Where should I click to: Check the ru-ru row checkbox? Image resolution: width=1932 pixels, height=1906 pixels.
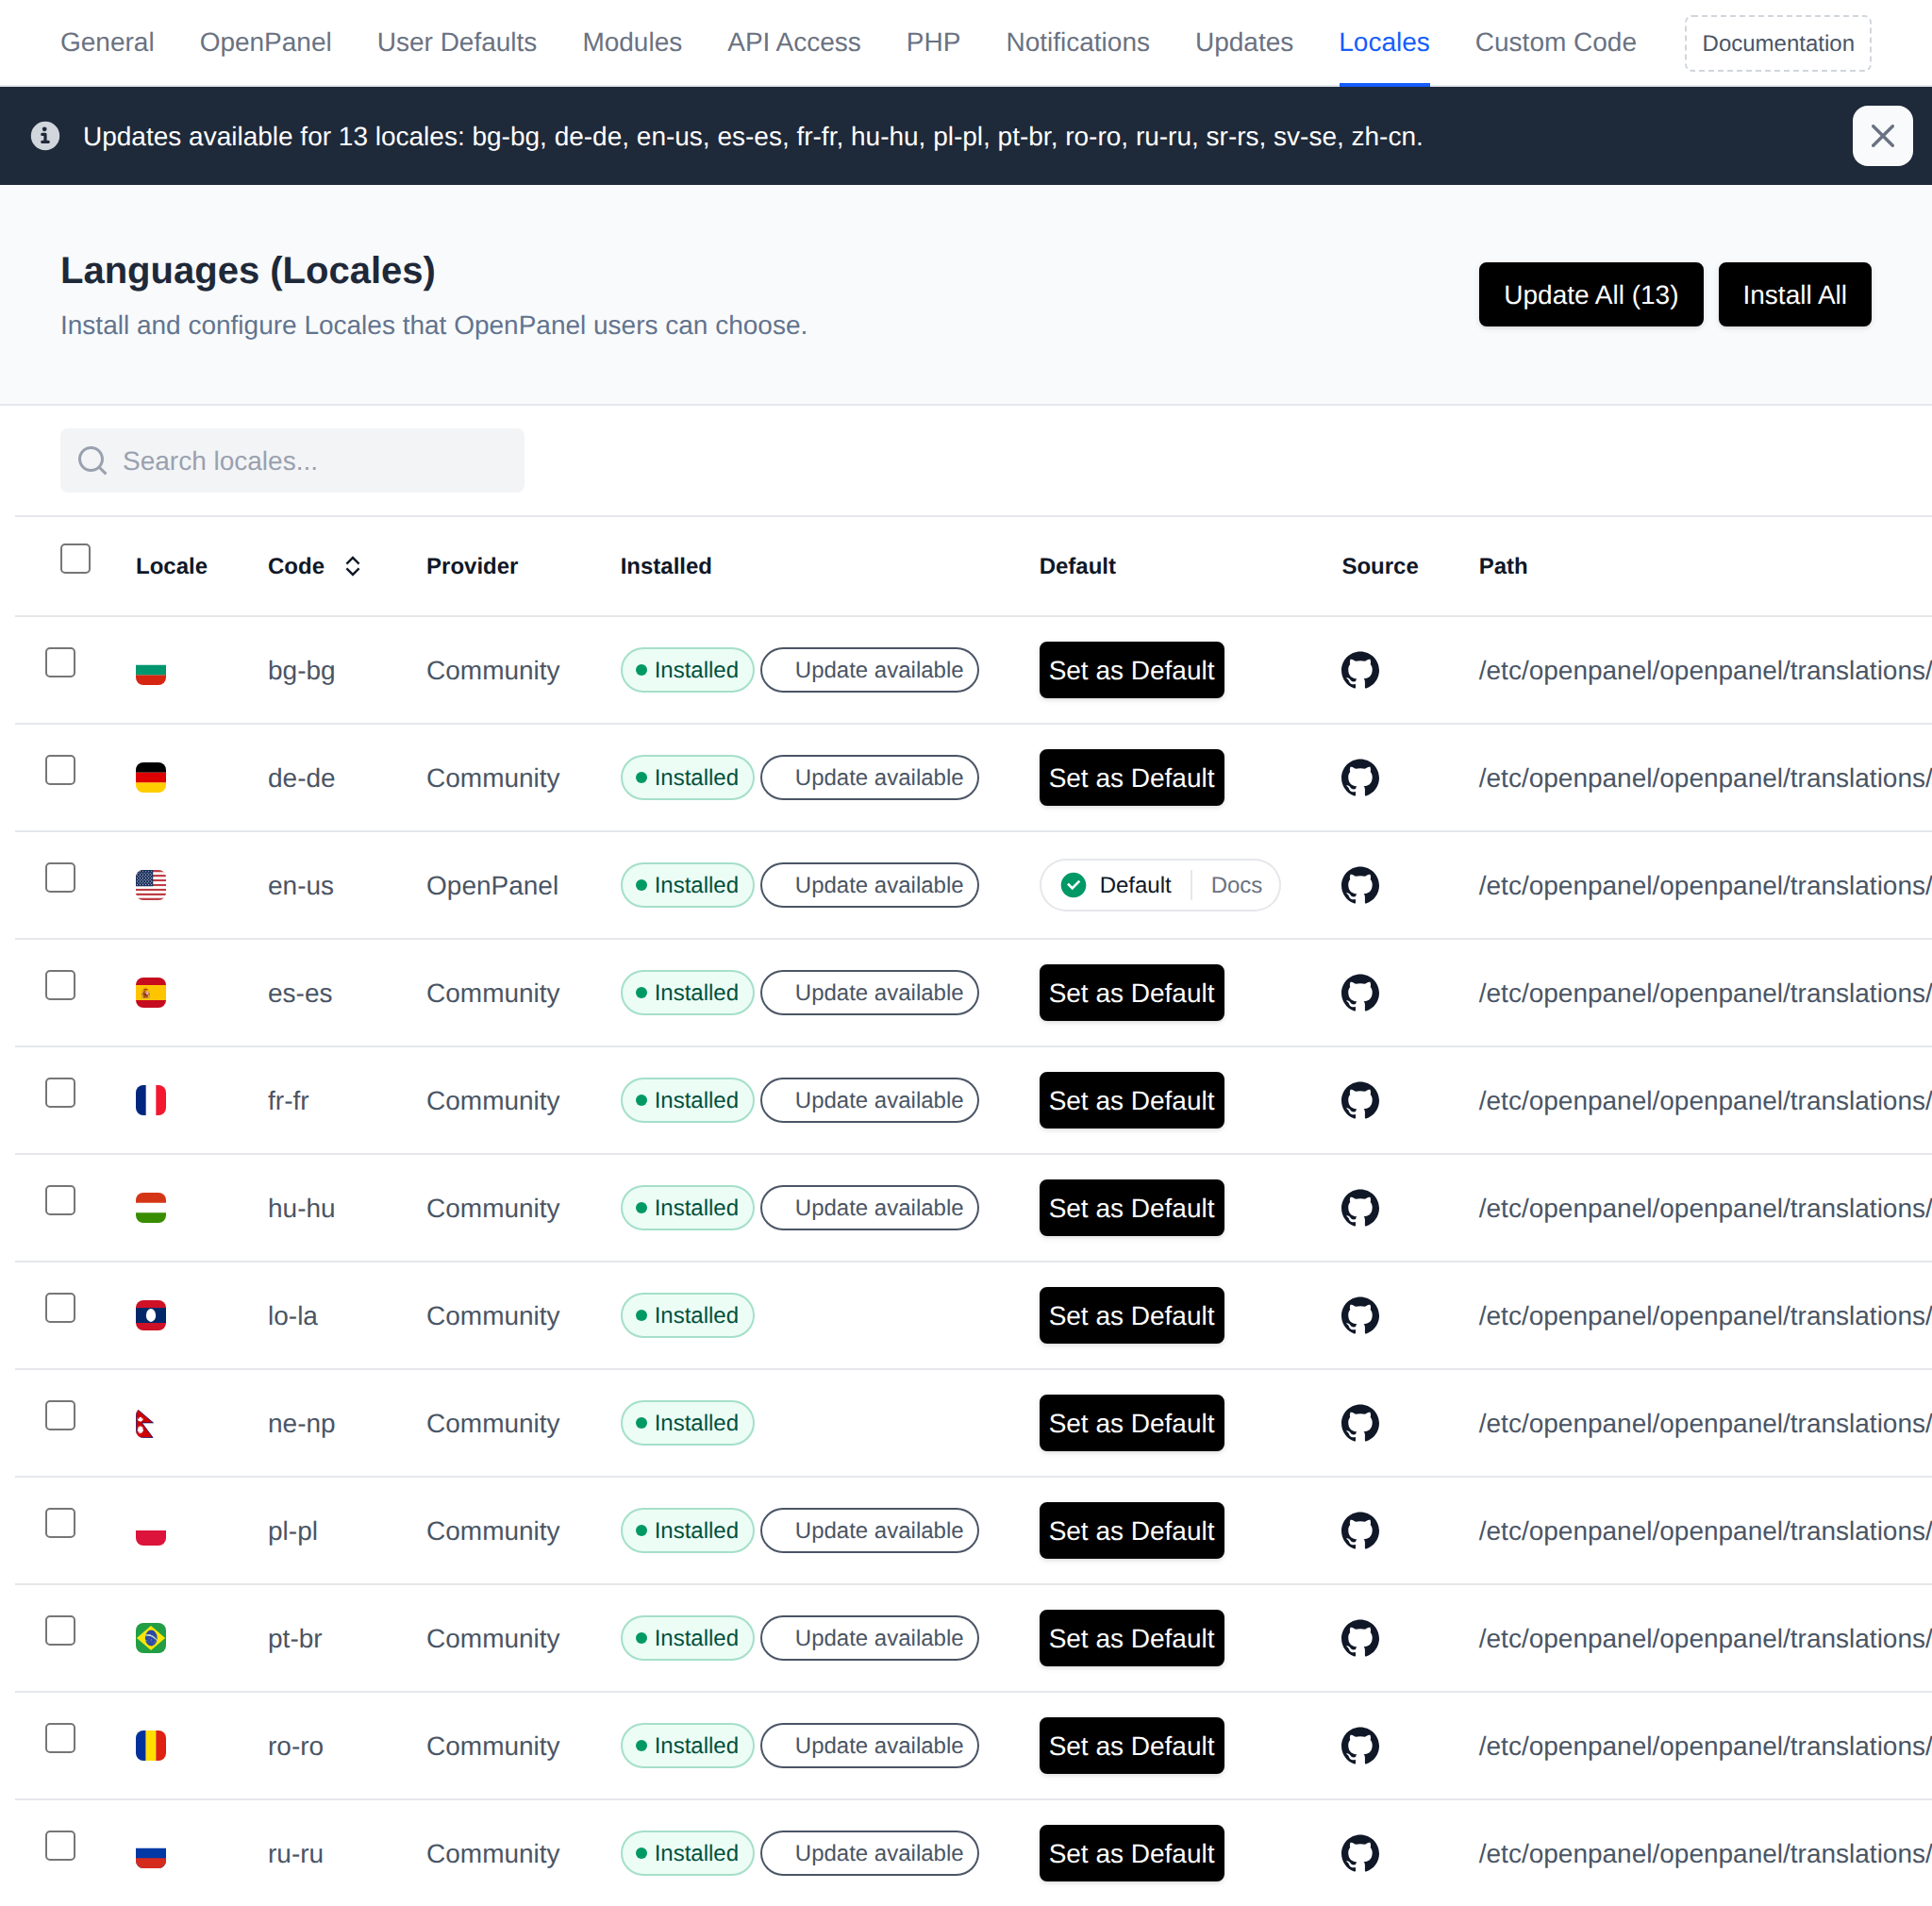click(60, 1844)
